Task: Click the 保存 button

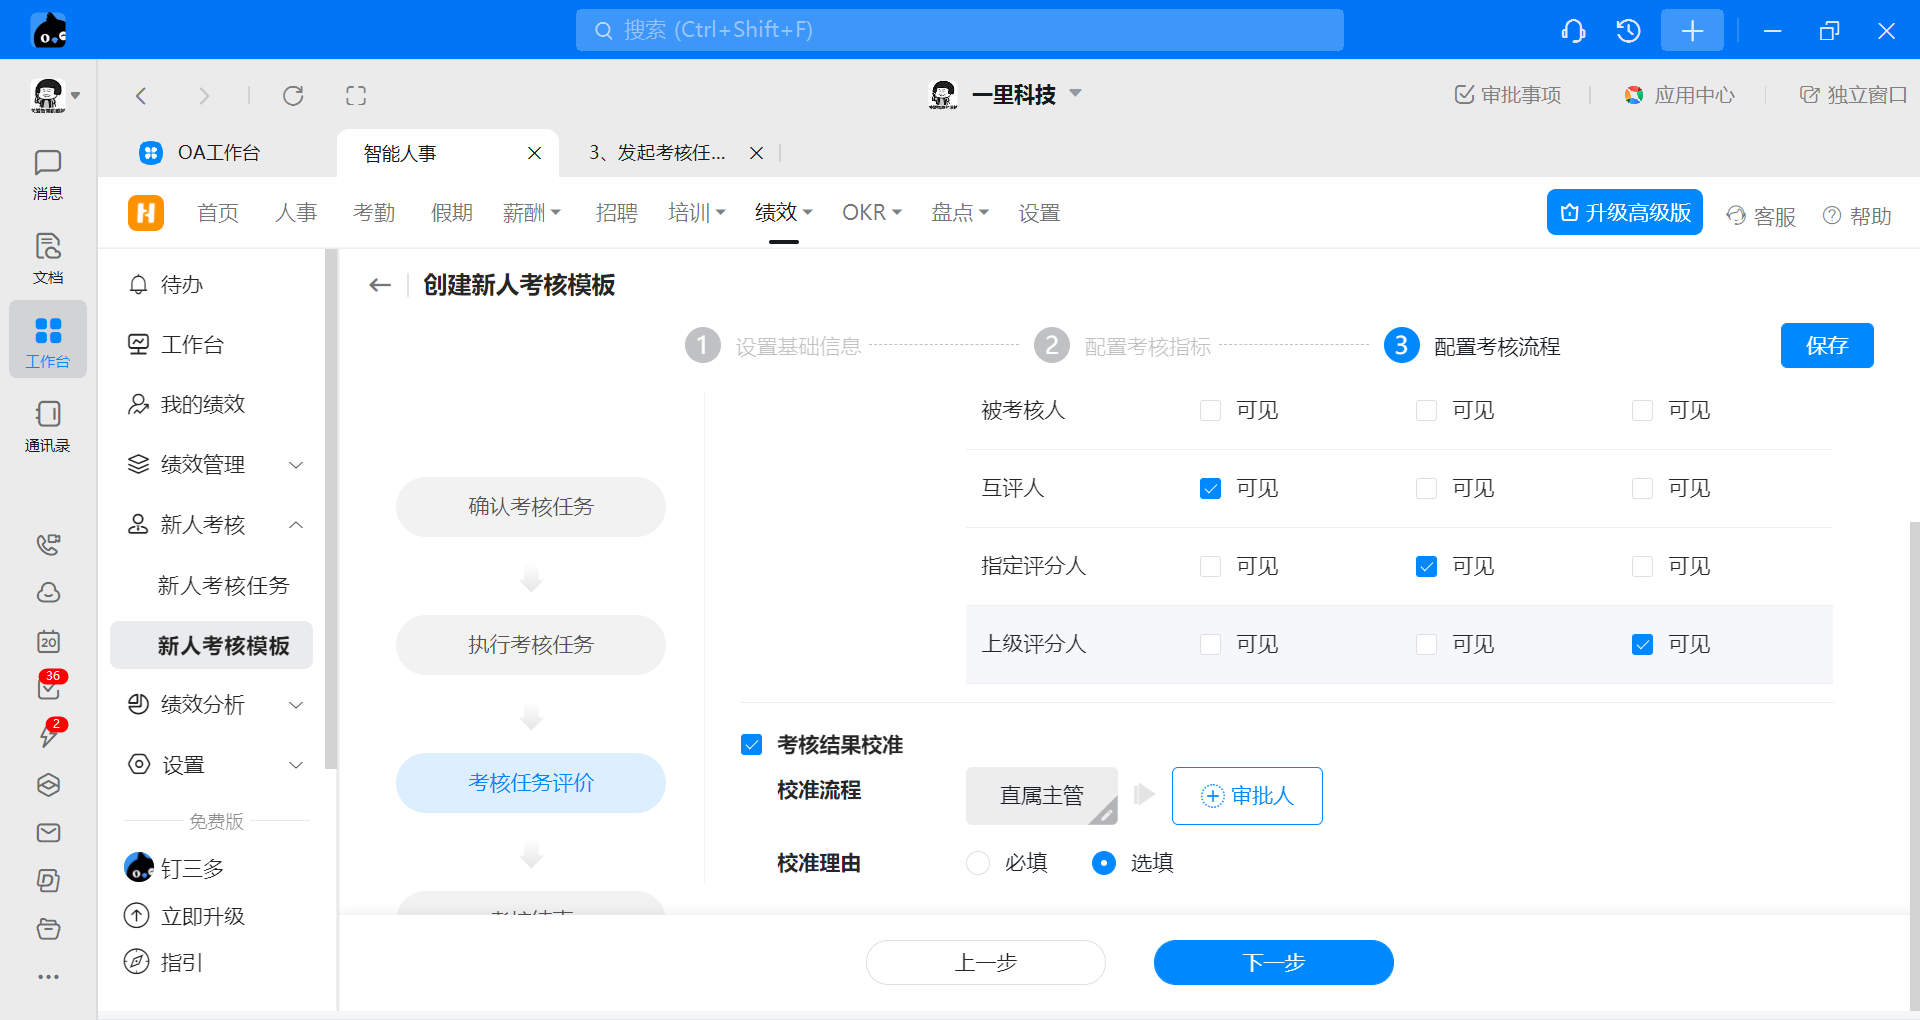Action: click(1826, 346)
